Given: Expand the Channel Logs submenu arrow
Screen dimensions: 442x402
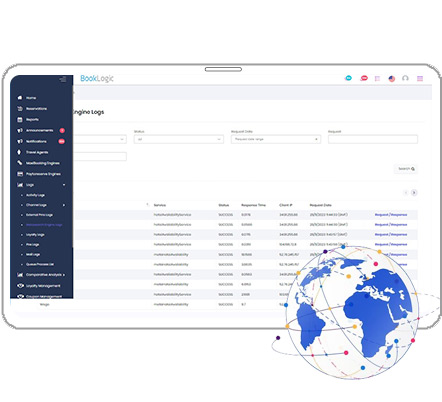Looking at the screenshot, I should pyautogui.click(x=64, y=205).
